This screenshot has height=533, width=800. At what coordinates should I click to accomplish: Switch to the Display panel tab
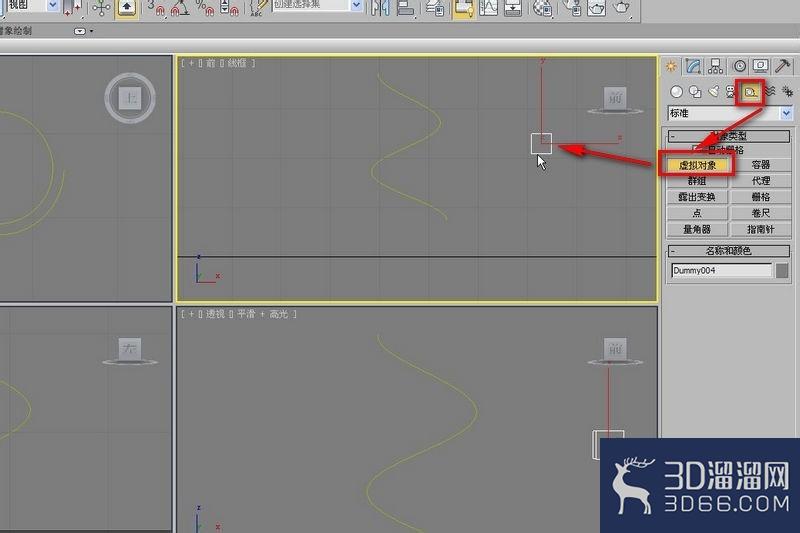[x=761, y=66]
